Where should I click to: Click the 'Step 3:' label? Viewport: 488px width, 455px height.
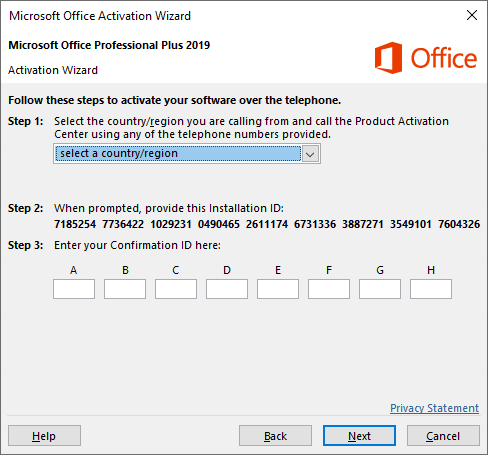[x=26, y=245]
